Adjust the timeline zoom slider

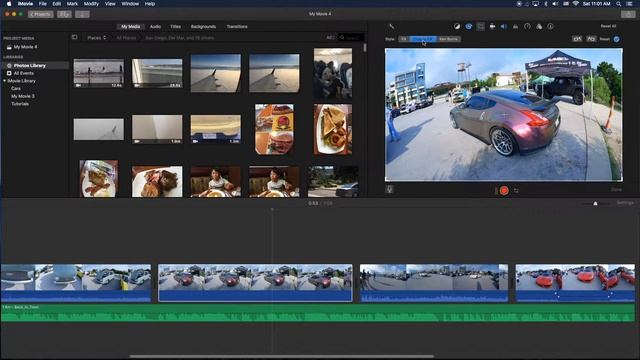(x=595, y=203)
